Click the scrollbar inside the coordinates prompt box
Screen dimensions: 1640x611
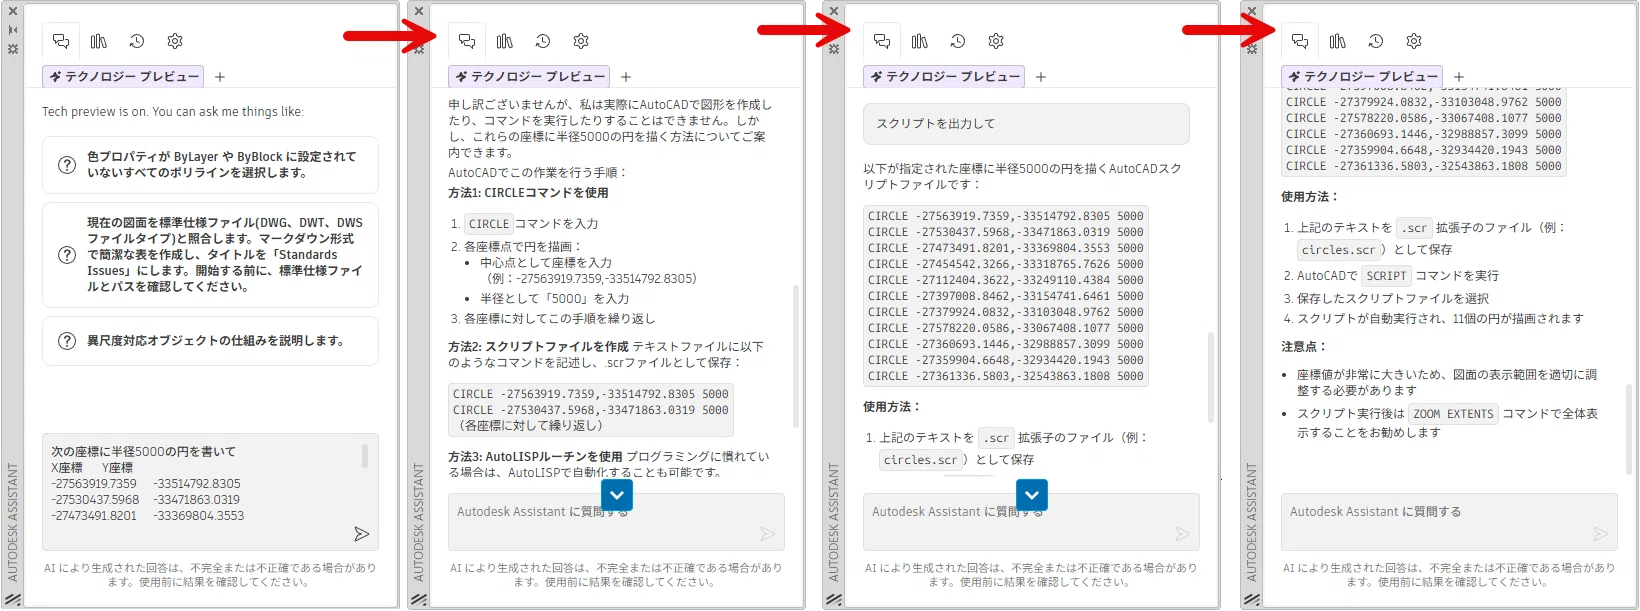click(x=365, y=456)
